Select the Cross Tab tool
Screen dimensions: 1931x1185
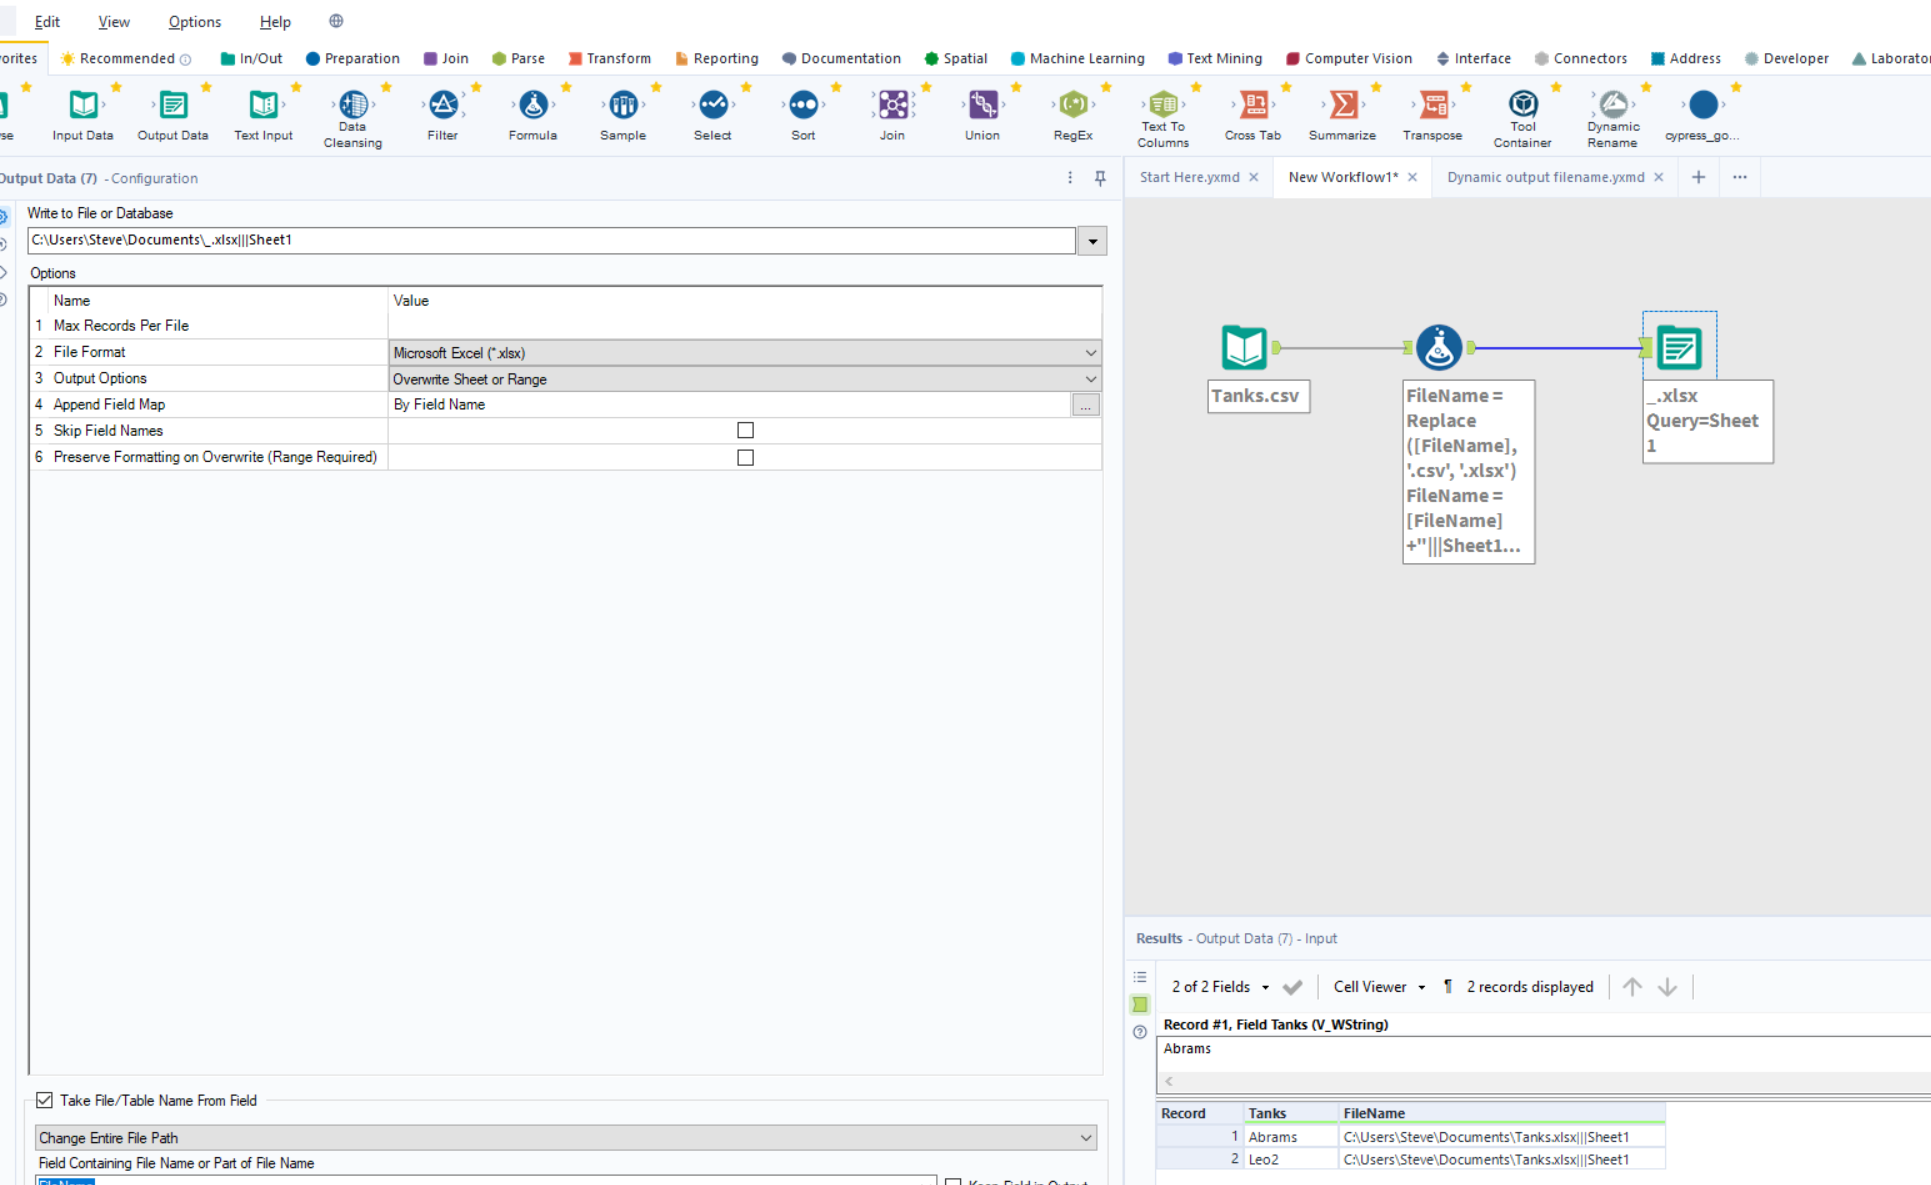pos(1252,105)
